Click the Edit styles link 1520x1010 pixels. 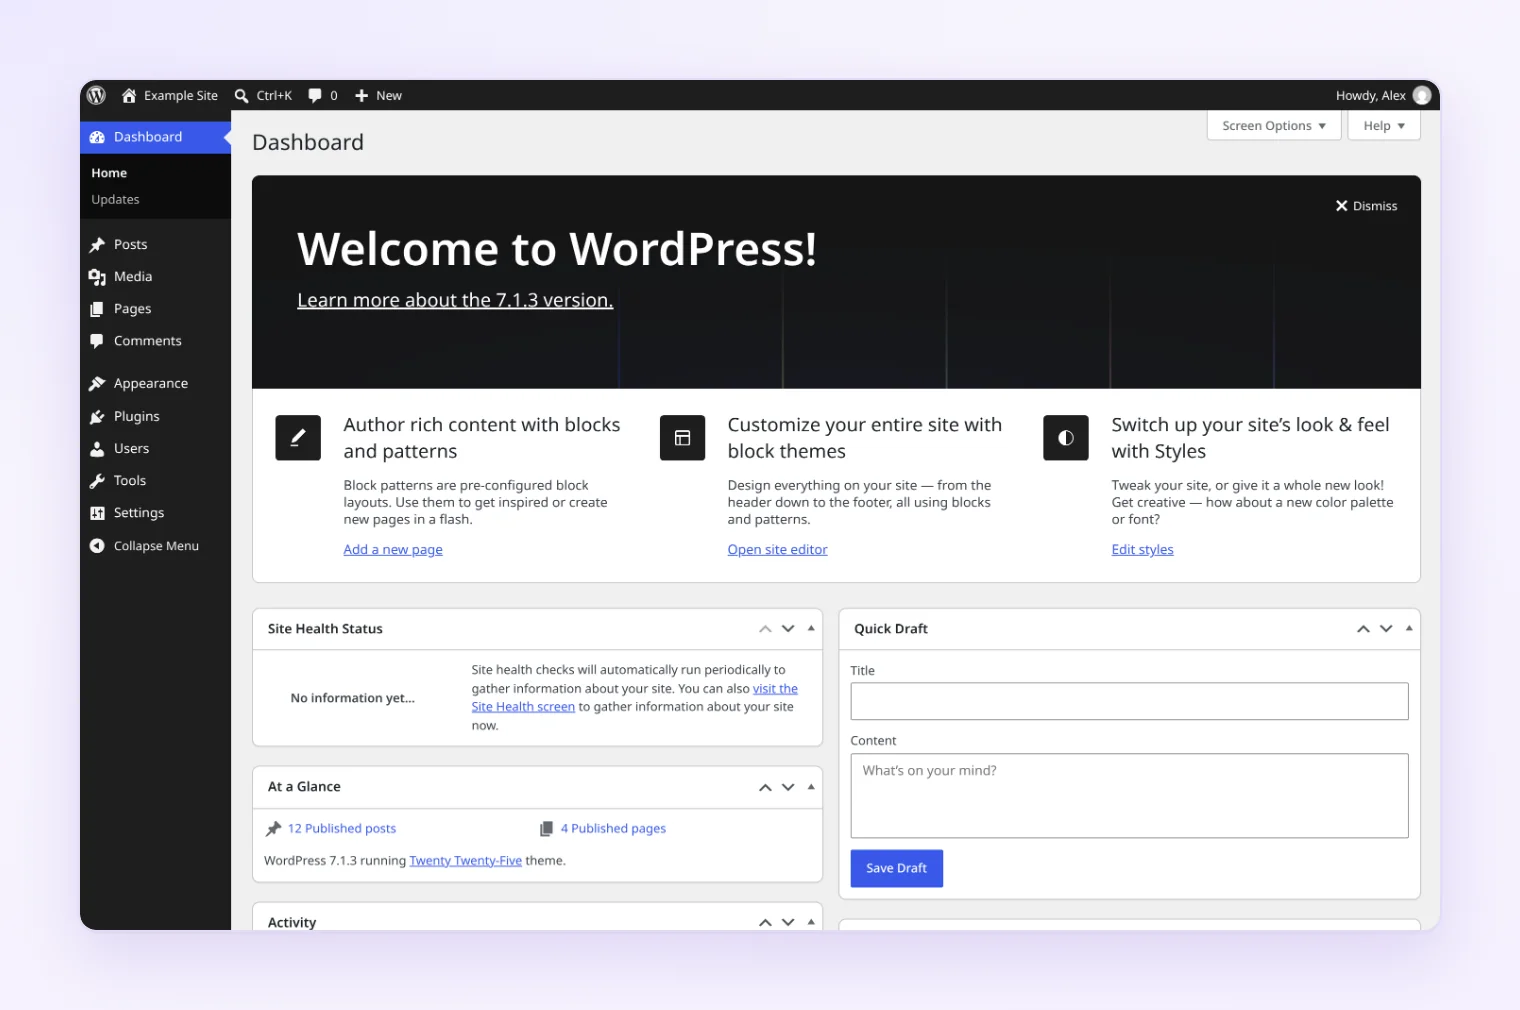tap(1142, 550)
